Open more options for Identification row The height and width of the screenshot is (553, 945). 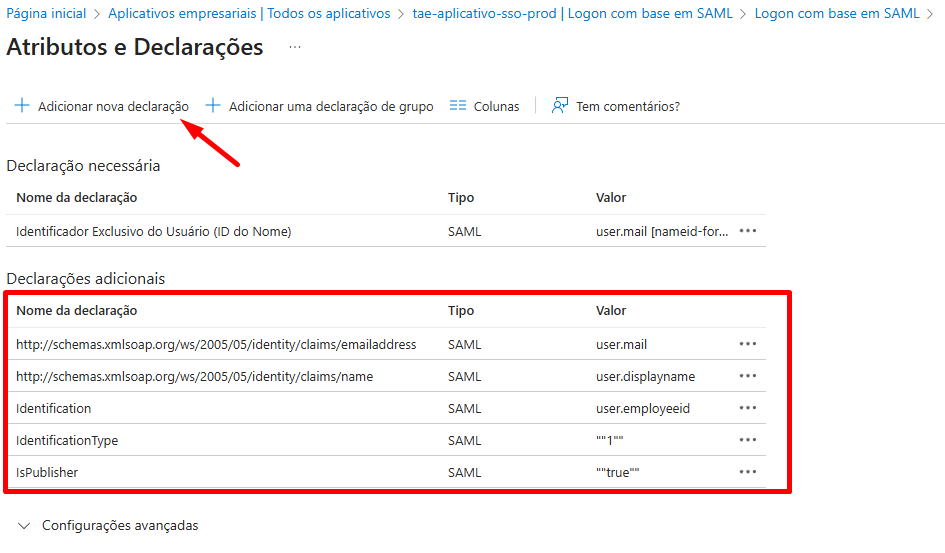[x=748, y=407]
